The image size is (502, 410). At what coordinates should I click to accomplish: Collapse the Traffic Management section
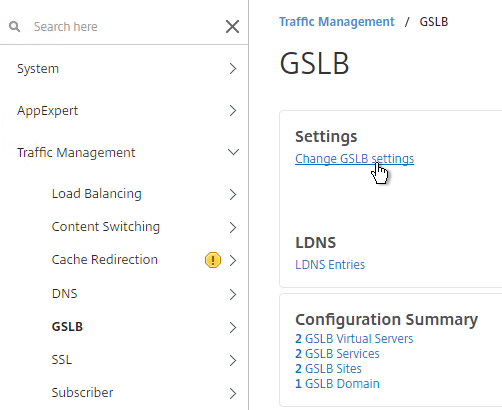pyautogui.click(x=233, y=152)
